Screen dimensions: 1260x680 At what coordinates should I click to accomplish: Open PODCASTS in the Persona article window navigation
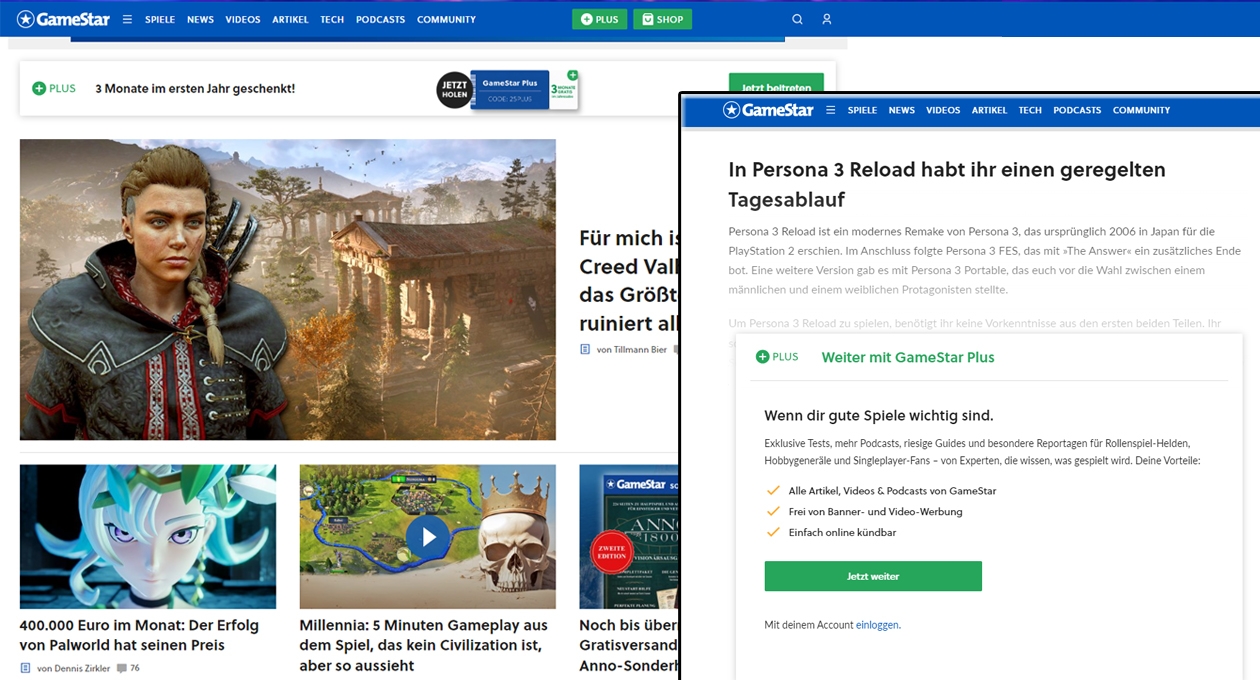[1077, 111]
